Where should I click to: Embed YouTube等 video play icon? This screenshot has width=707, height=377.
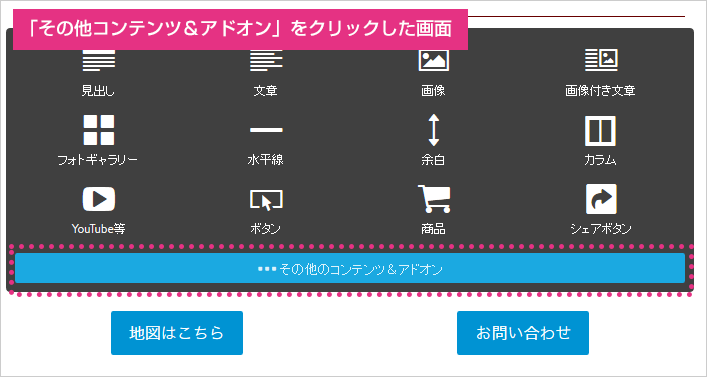coord(98,199)
